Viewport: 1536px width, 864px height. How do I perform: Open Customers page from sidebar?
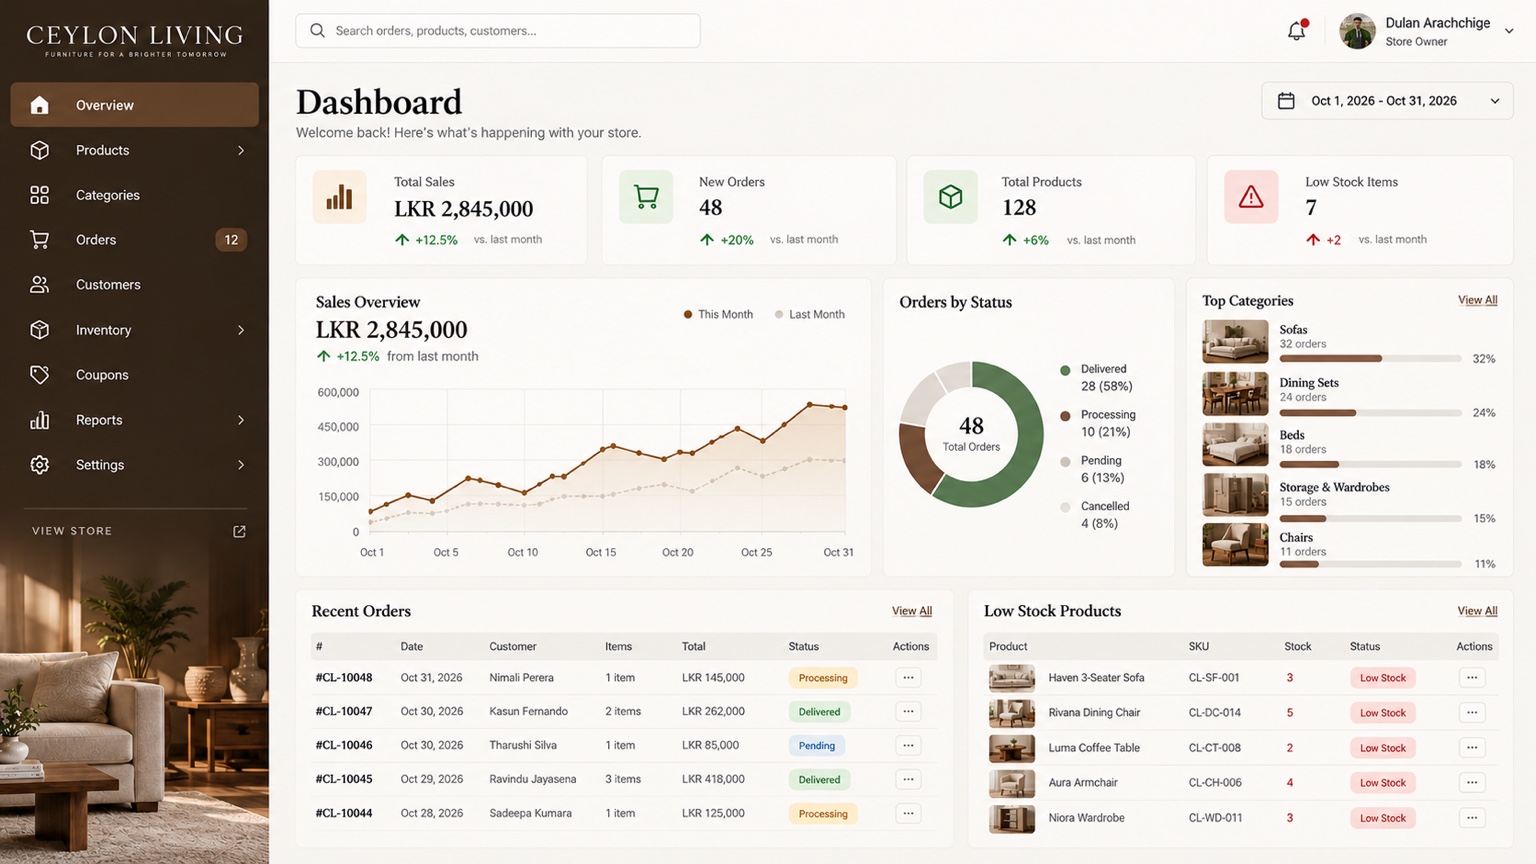click(134, 285)
